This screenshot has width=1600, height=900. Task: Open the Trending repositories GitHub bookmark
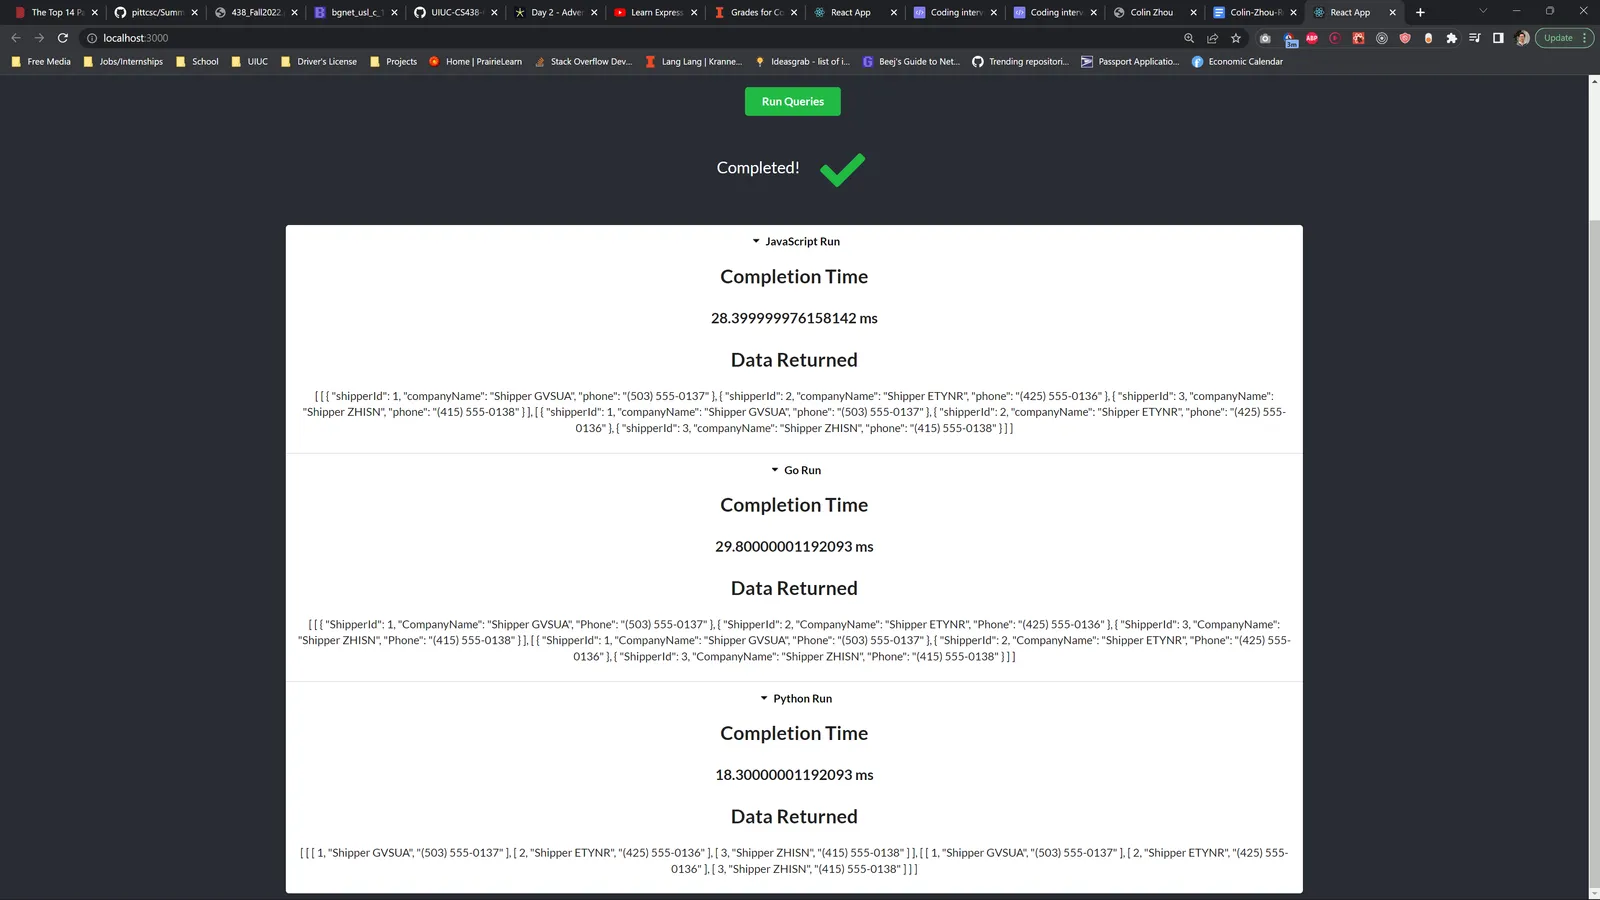tap(1020, 61)
